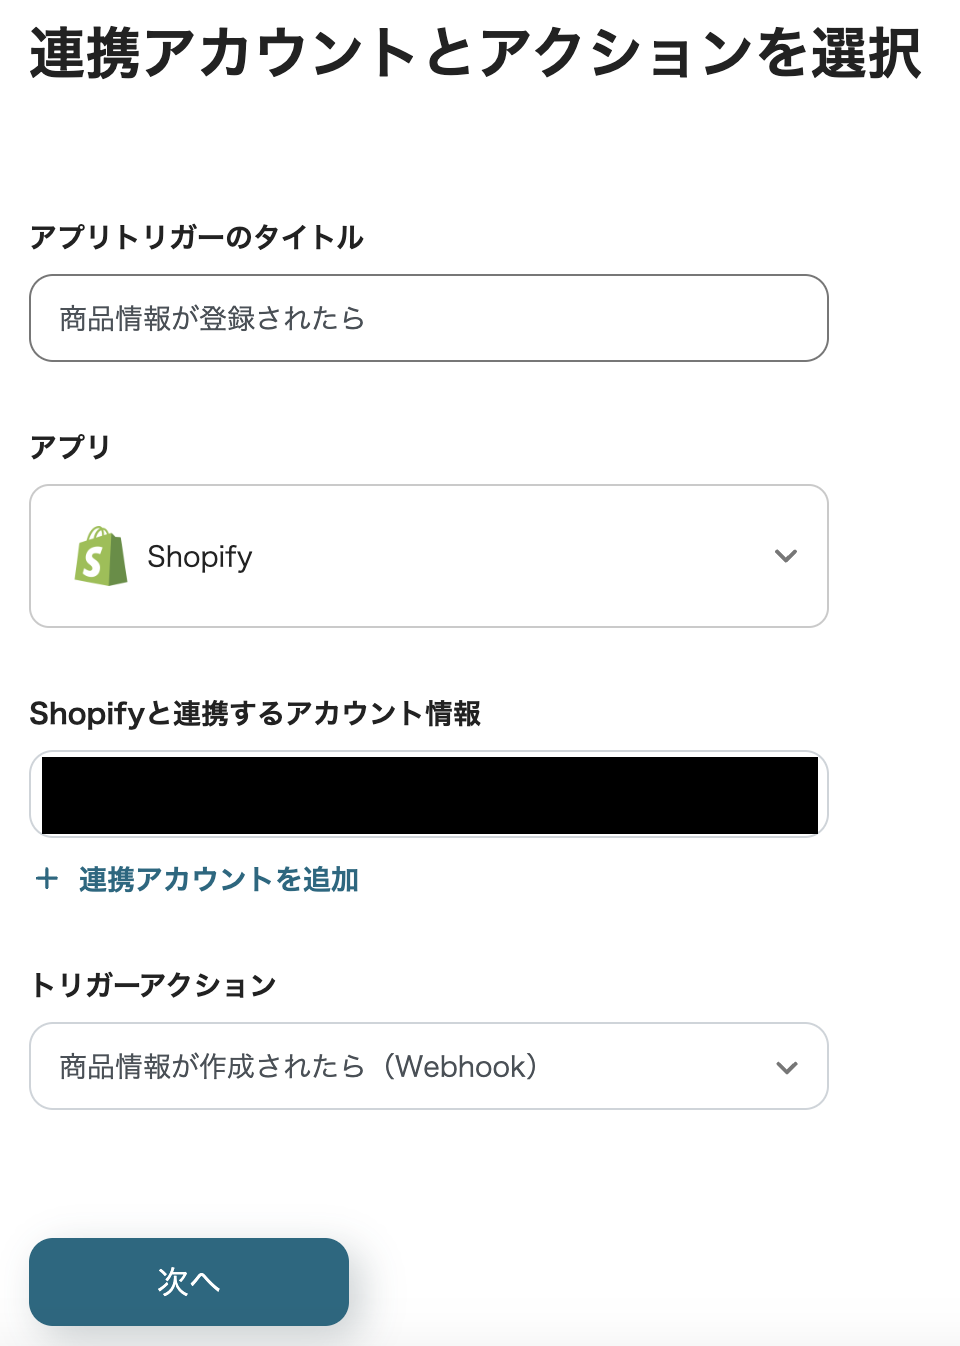The width and height of the screenshot is (960, 1346).
Task: Click the Shopify shopping bag icon
Action: (101, 556)
